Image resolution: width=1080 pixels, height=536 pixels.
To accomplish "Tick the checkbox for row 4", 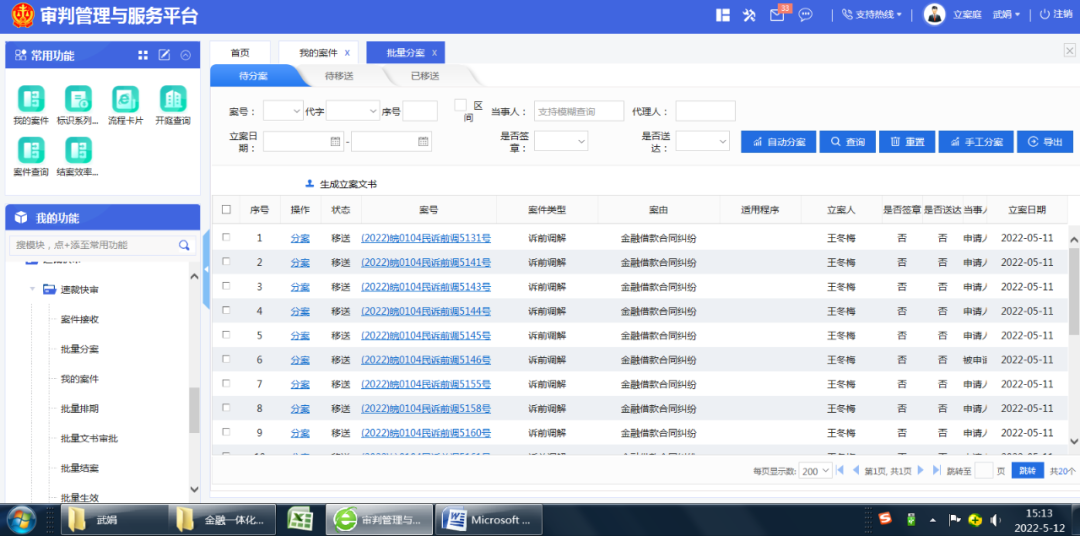I will pos(226,310).
